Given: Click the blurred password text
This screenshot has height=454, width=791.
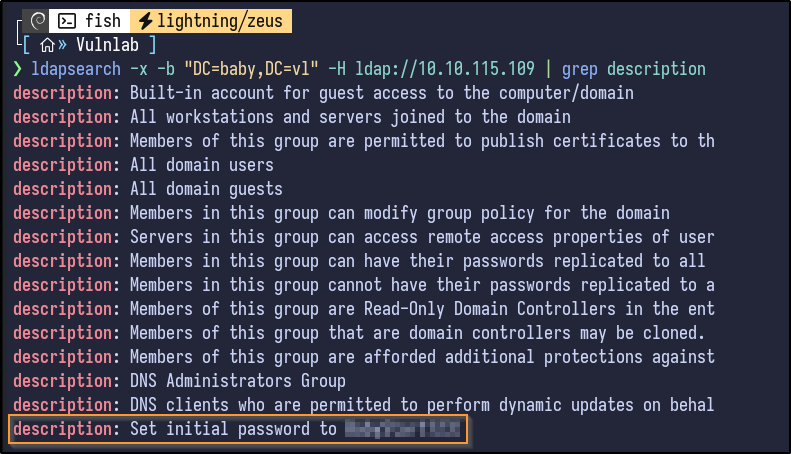Looking at the screenshot, I should [402, 430].
